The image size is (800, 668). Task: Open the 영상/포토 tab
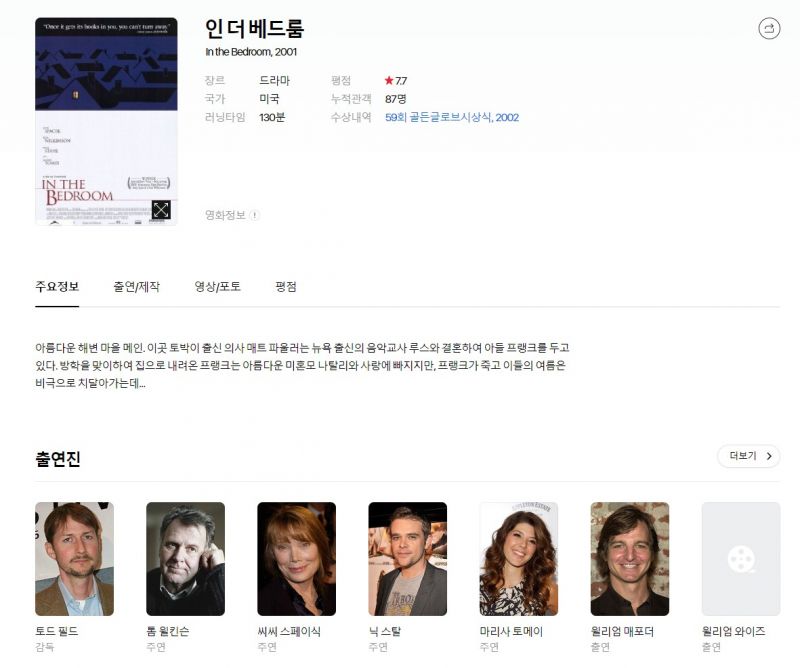pyautogui.click(x=217, y=287)
